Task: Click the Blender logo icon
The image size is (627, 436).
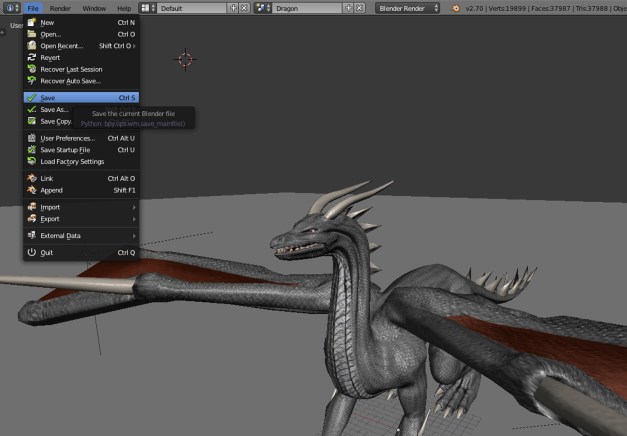Action: click(456, 7)
